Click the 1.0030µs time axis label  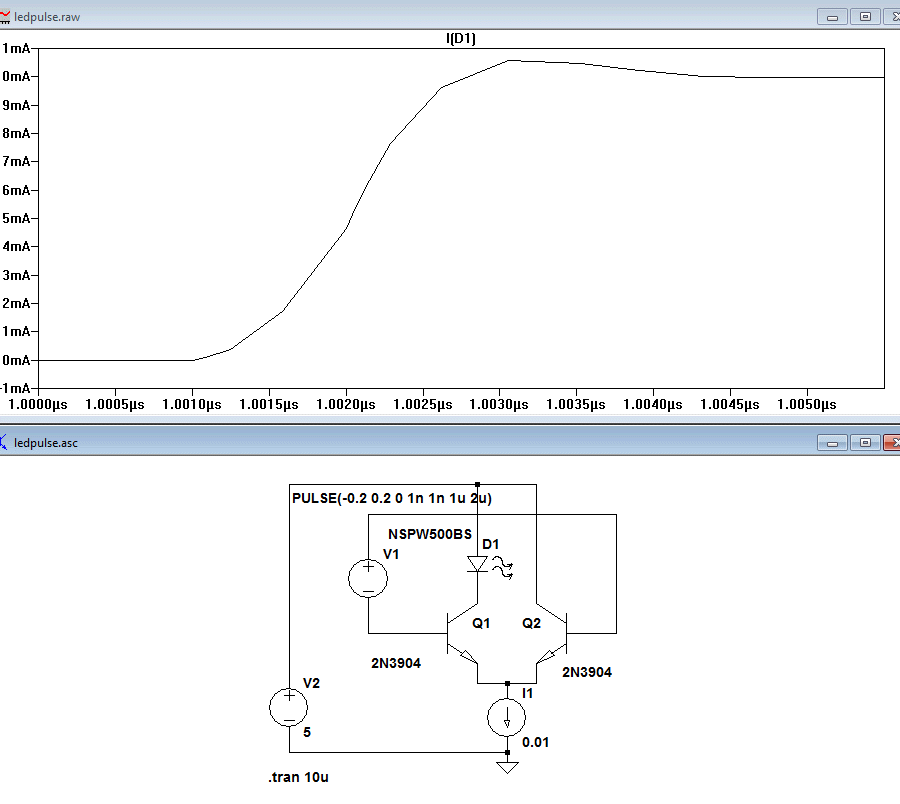tap(499, 405)
